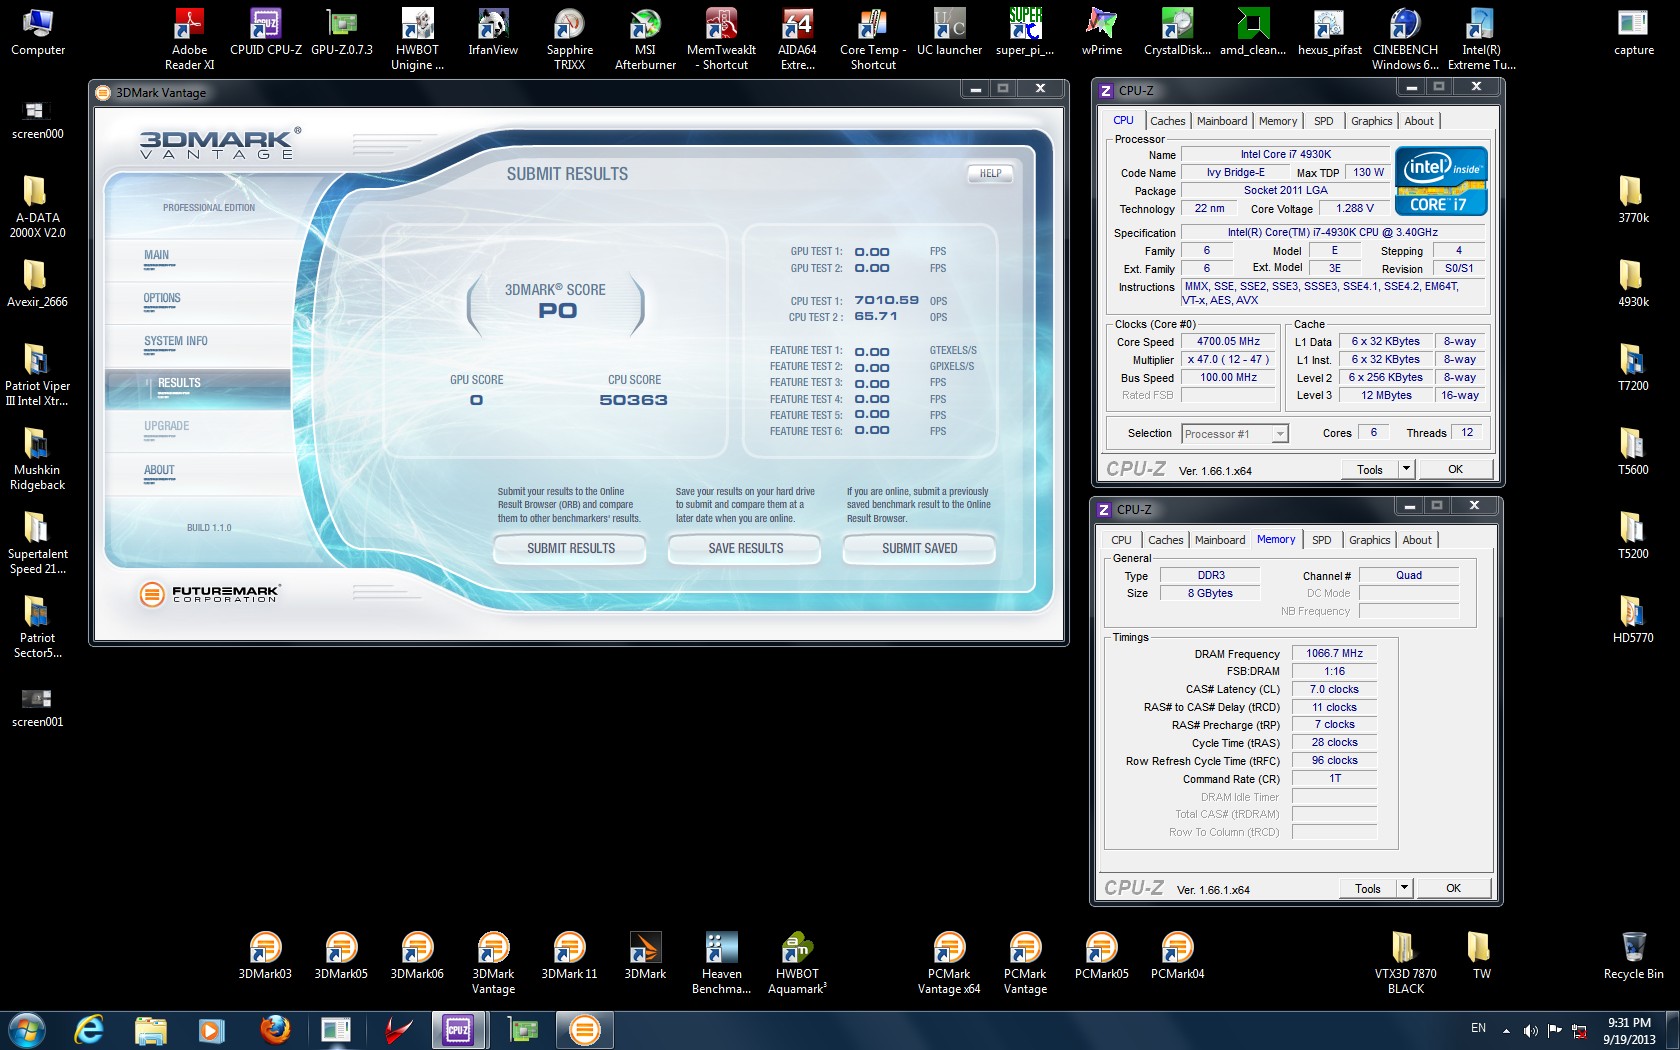
Task: Click Tools button in top CPU-Z window
Action: click(1369, 468)
